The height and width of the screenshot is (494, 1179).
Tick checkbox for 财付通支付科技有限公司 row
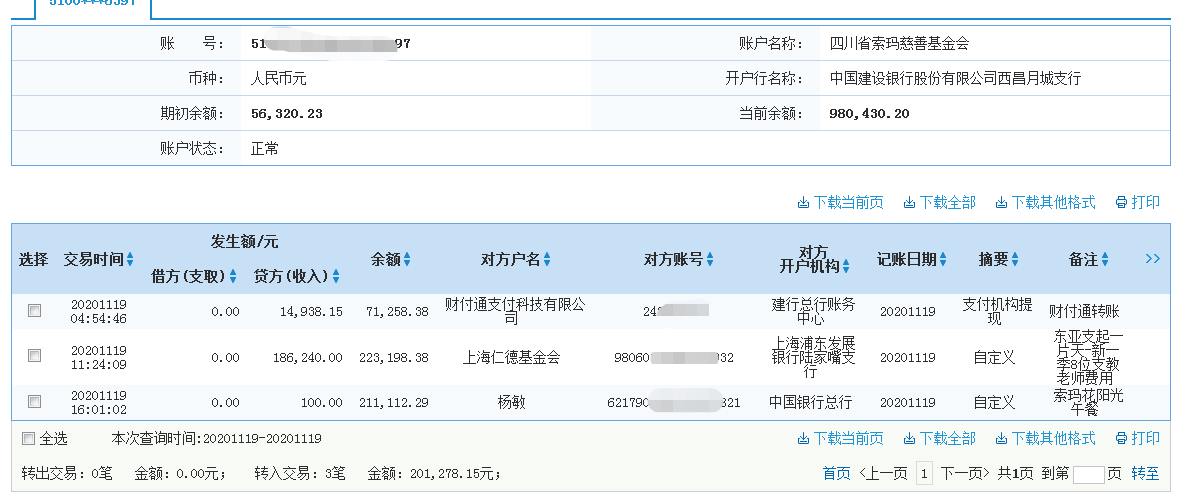click(35, 311)
